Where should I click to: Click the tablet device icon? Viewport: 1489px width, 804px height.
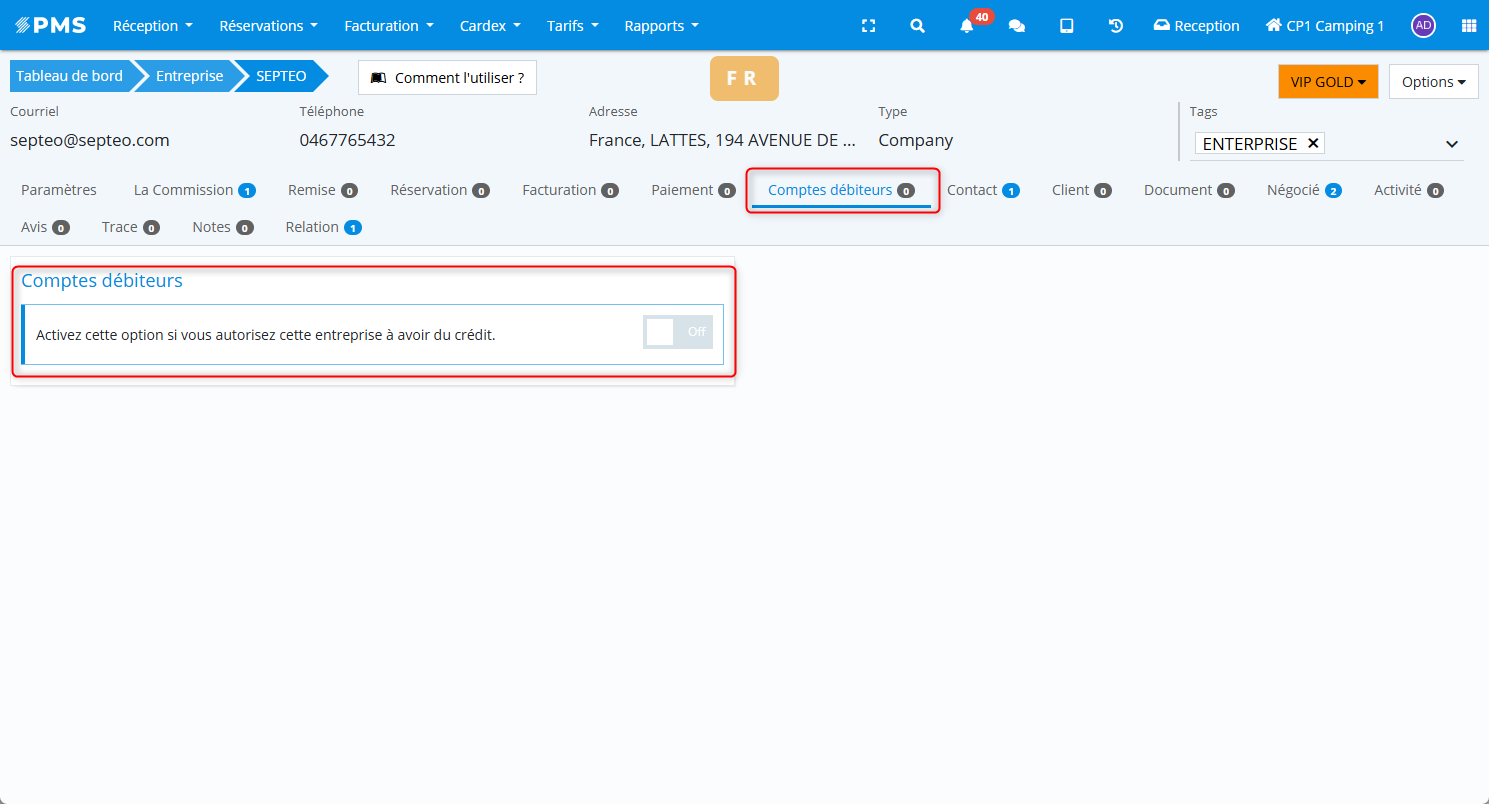pos(1067,26)
